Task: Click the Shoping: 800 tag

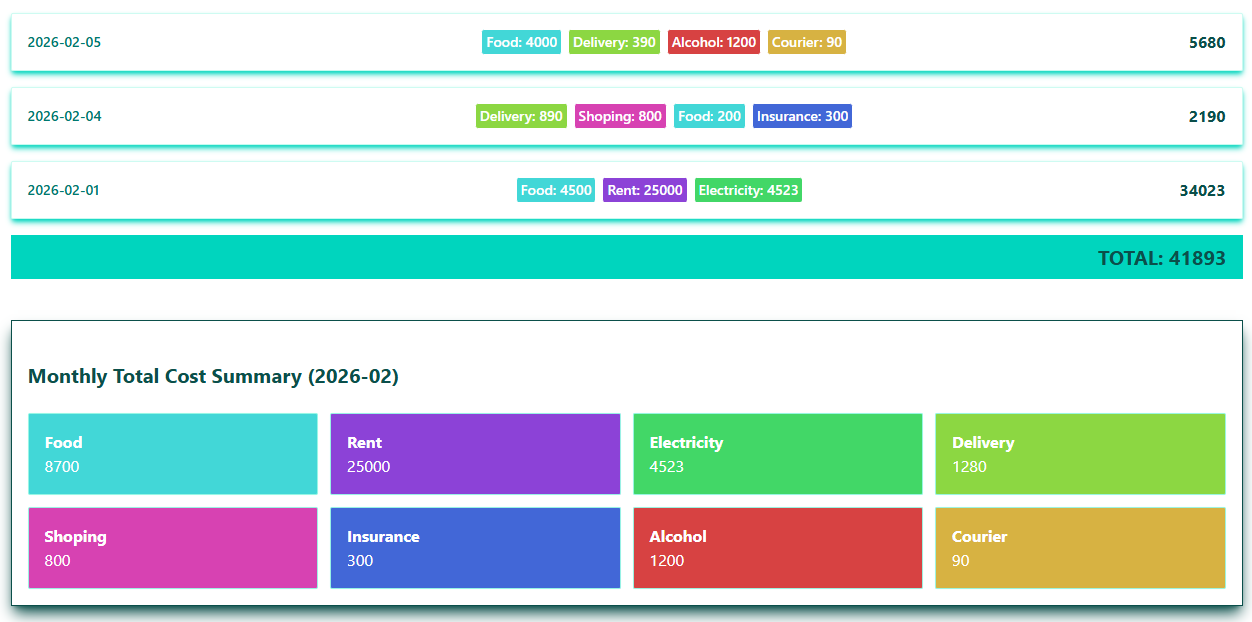Action: coord(620,116)
